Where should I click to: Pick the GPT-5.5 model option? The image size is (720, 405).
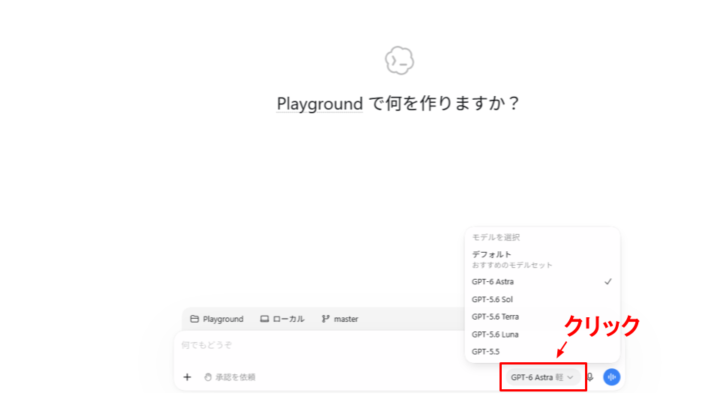point(542,352)
